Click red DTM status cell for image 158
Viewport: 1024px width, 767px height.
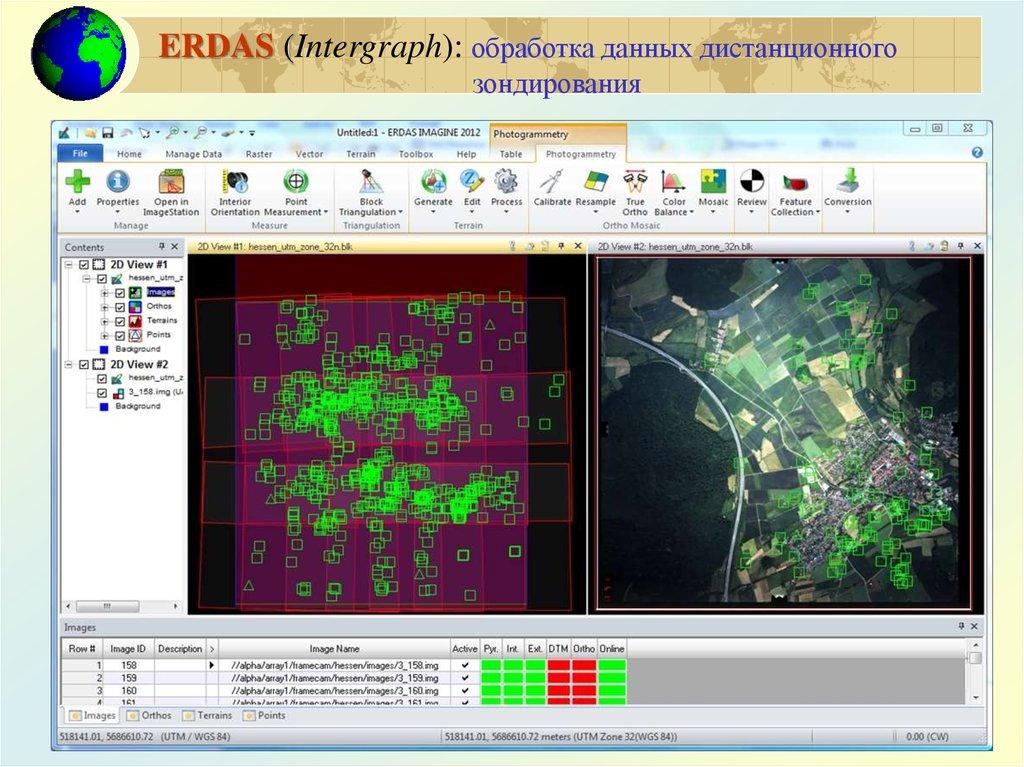coord(558,665)
